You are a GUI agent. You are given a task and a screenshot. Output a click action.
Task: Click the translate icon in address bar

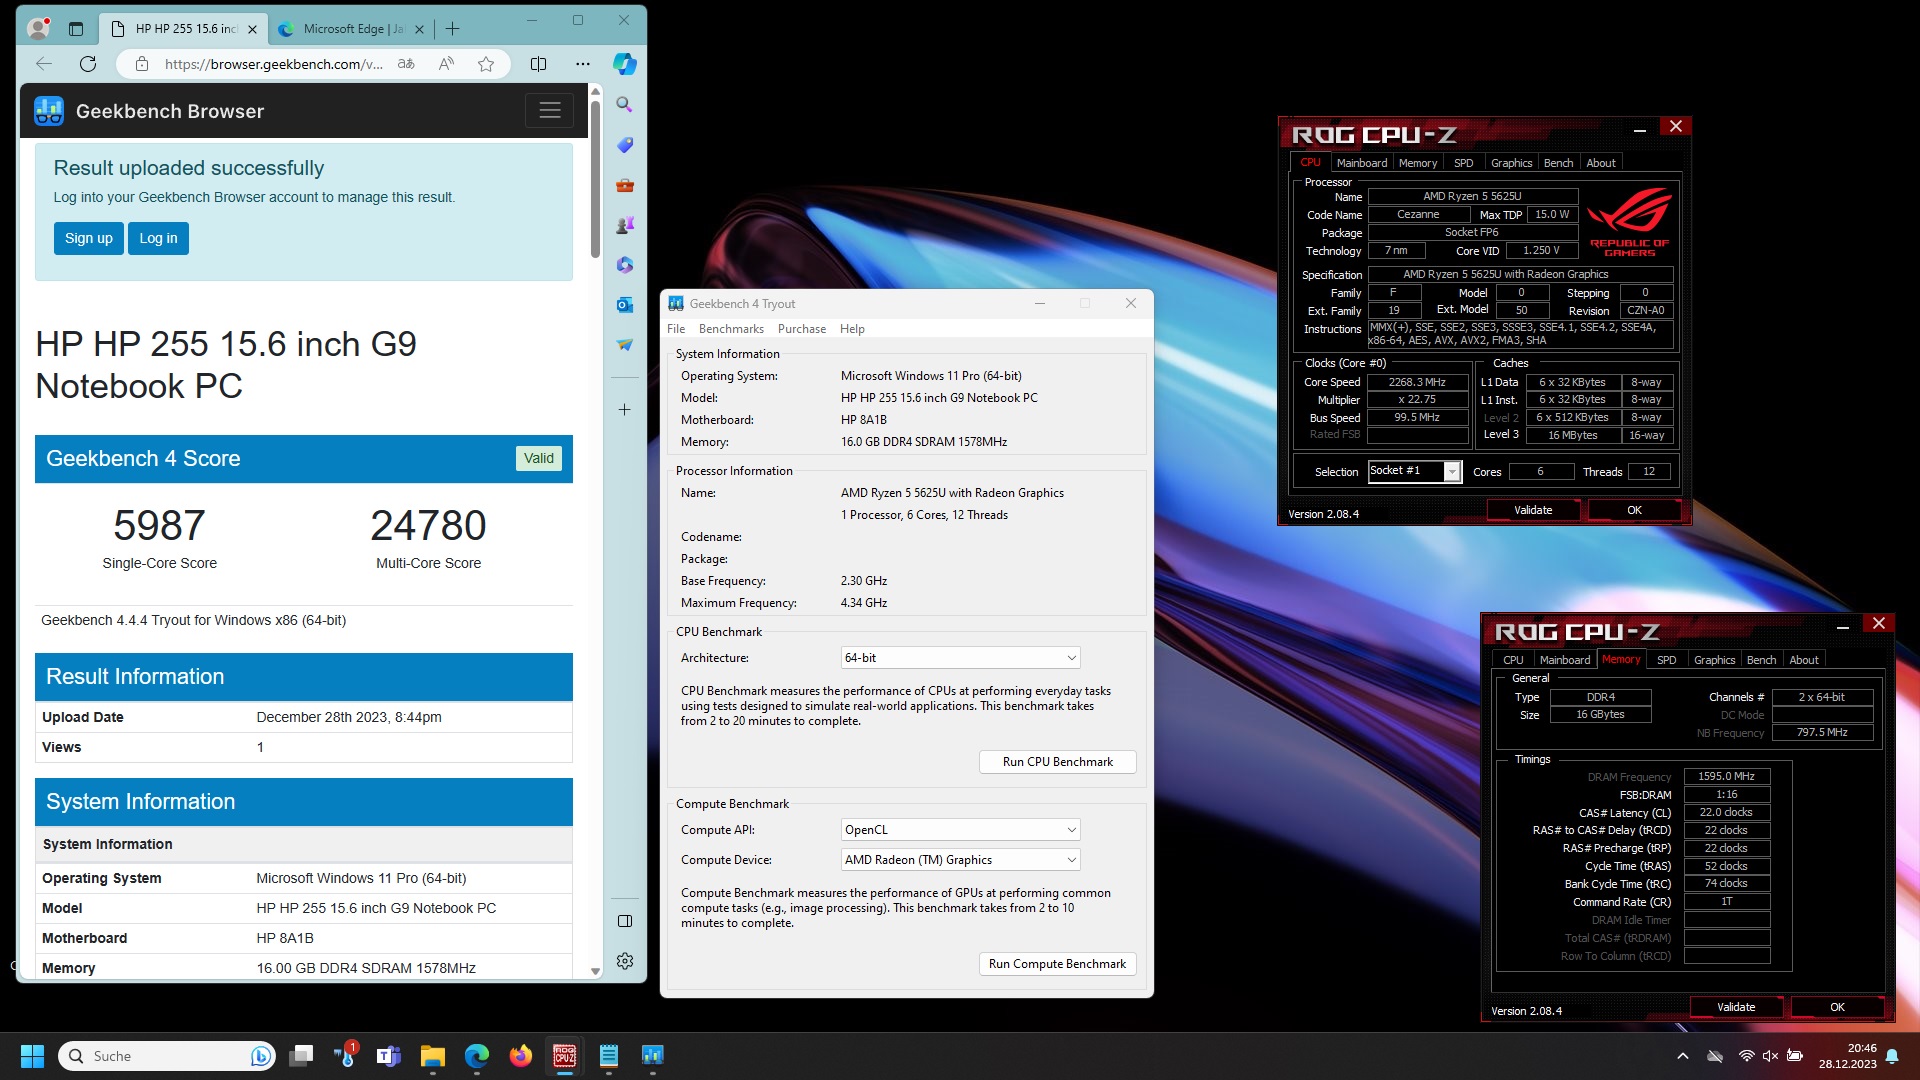[406, 64]
